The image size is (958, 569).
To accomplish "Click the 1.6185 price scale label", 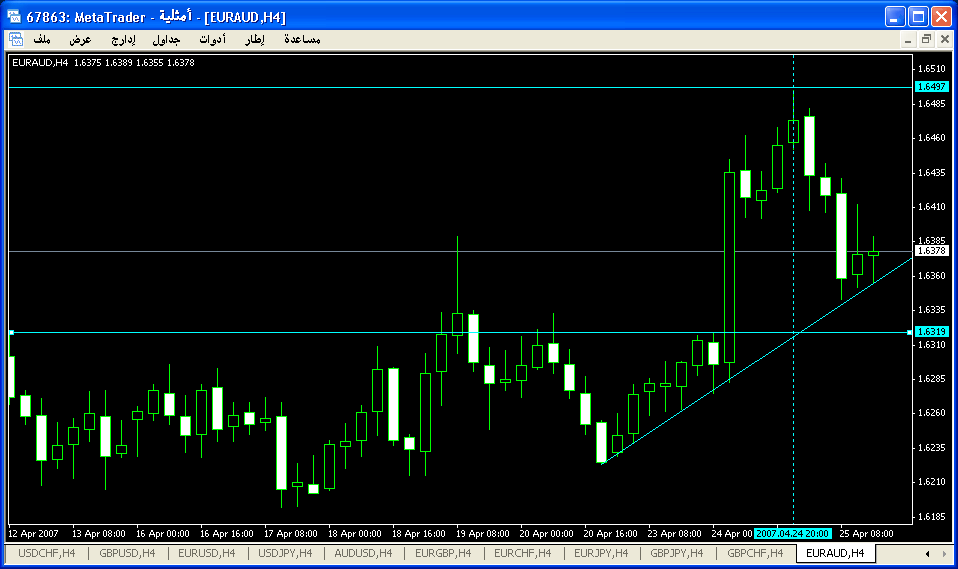I will click(932, 516).
